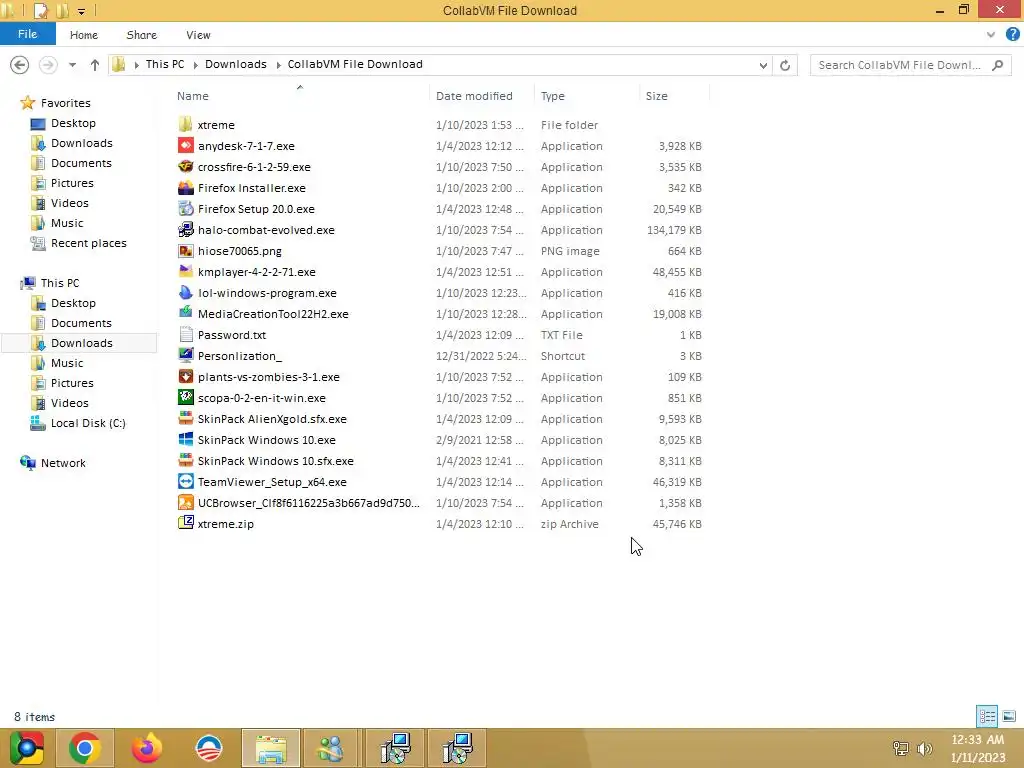
Task: Expand the ribbon with the chevron
Action: coord(991,35)
